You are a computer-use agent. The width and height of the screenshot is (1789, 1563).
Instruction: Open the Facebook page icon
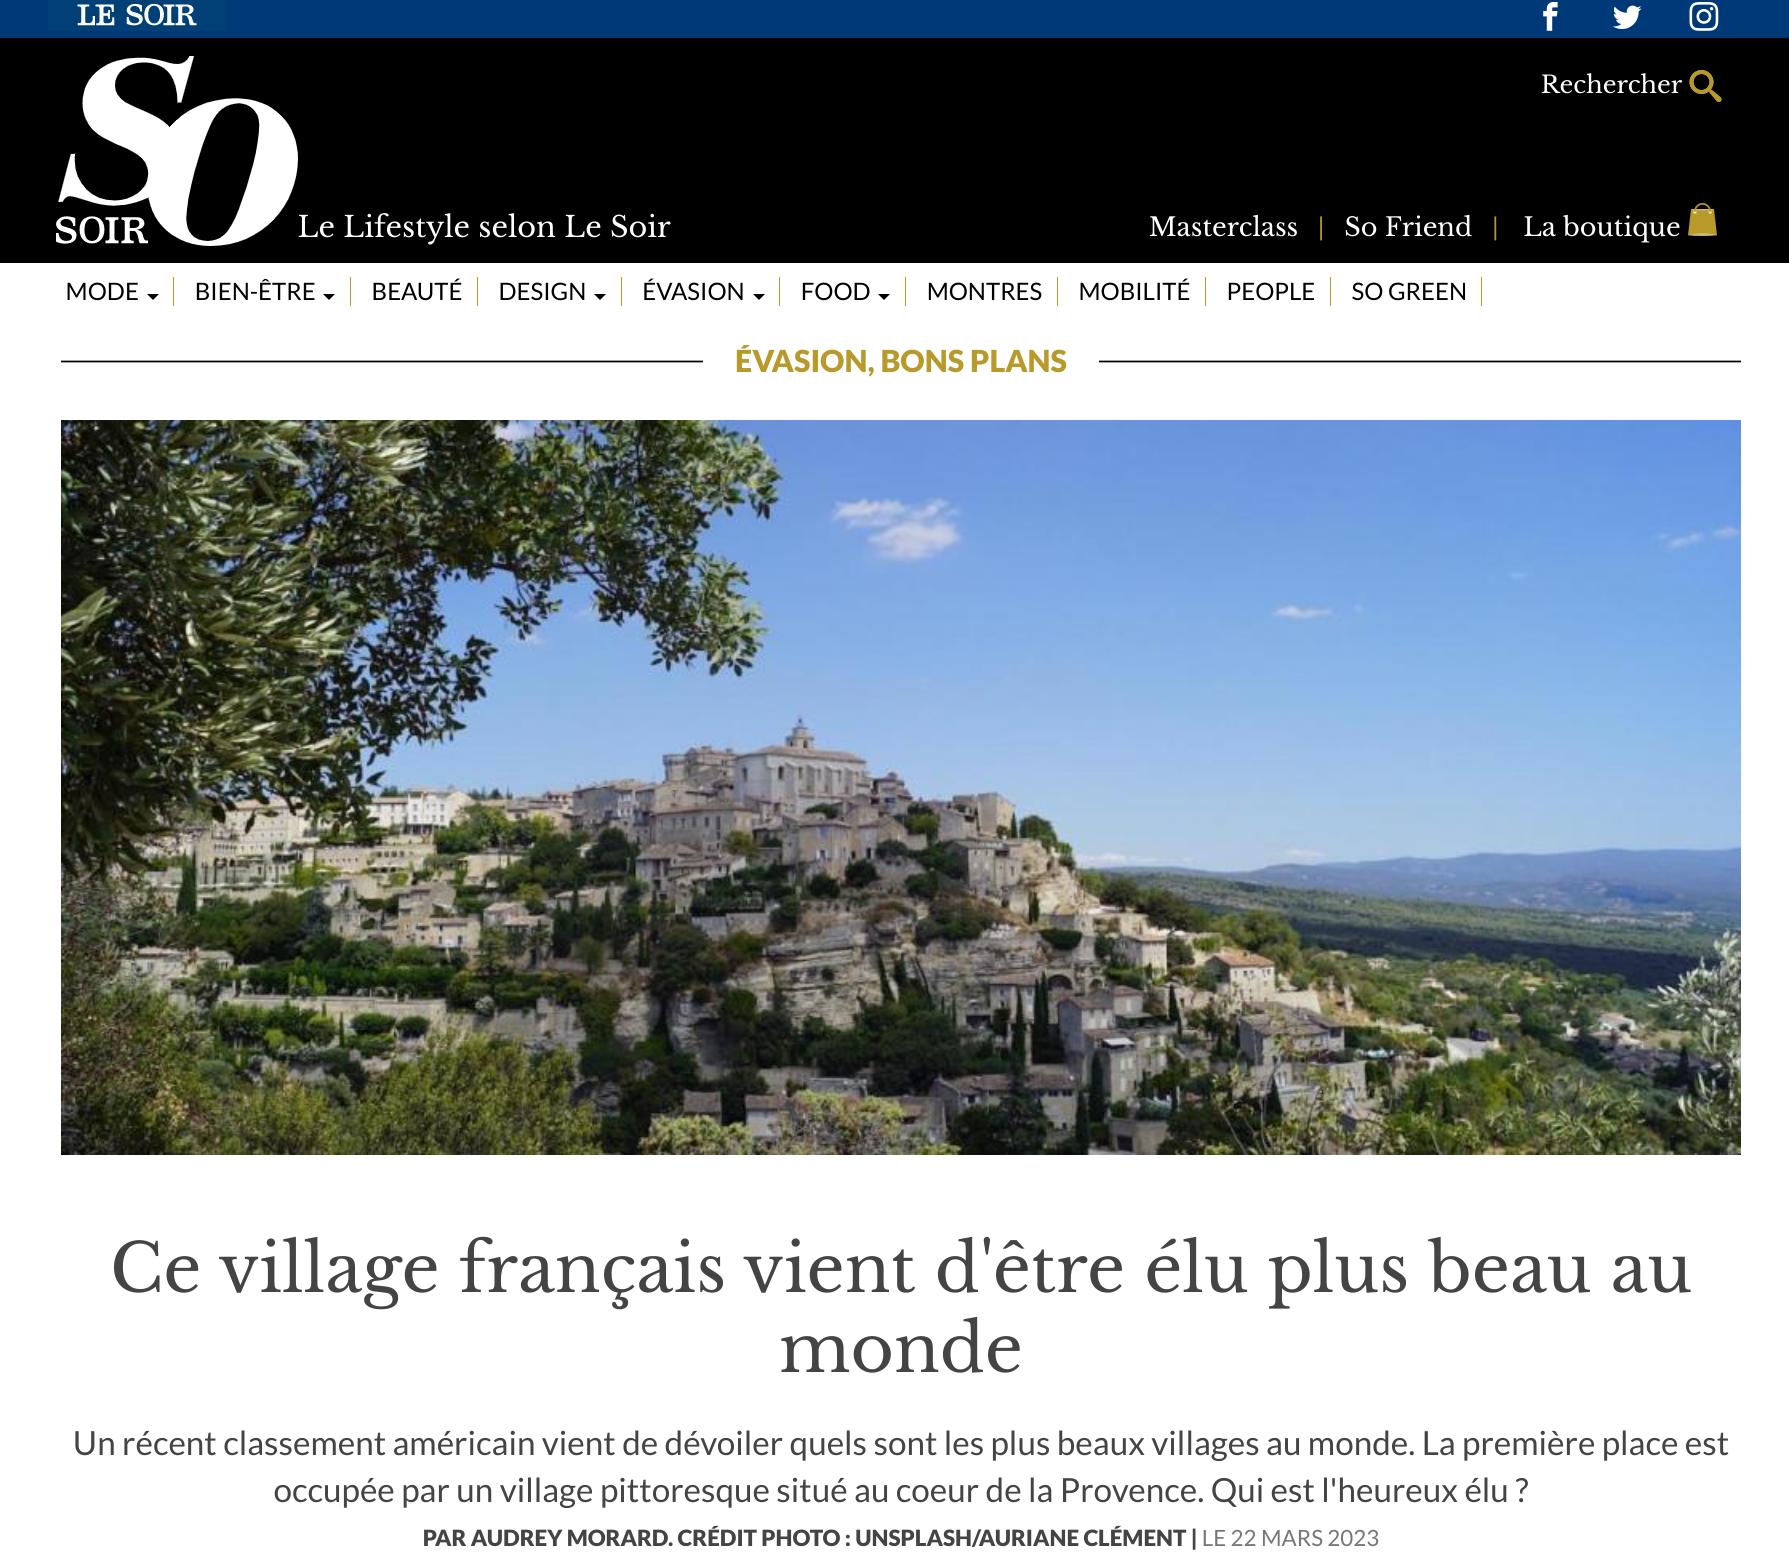(1550, 17)
